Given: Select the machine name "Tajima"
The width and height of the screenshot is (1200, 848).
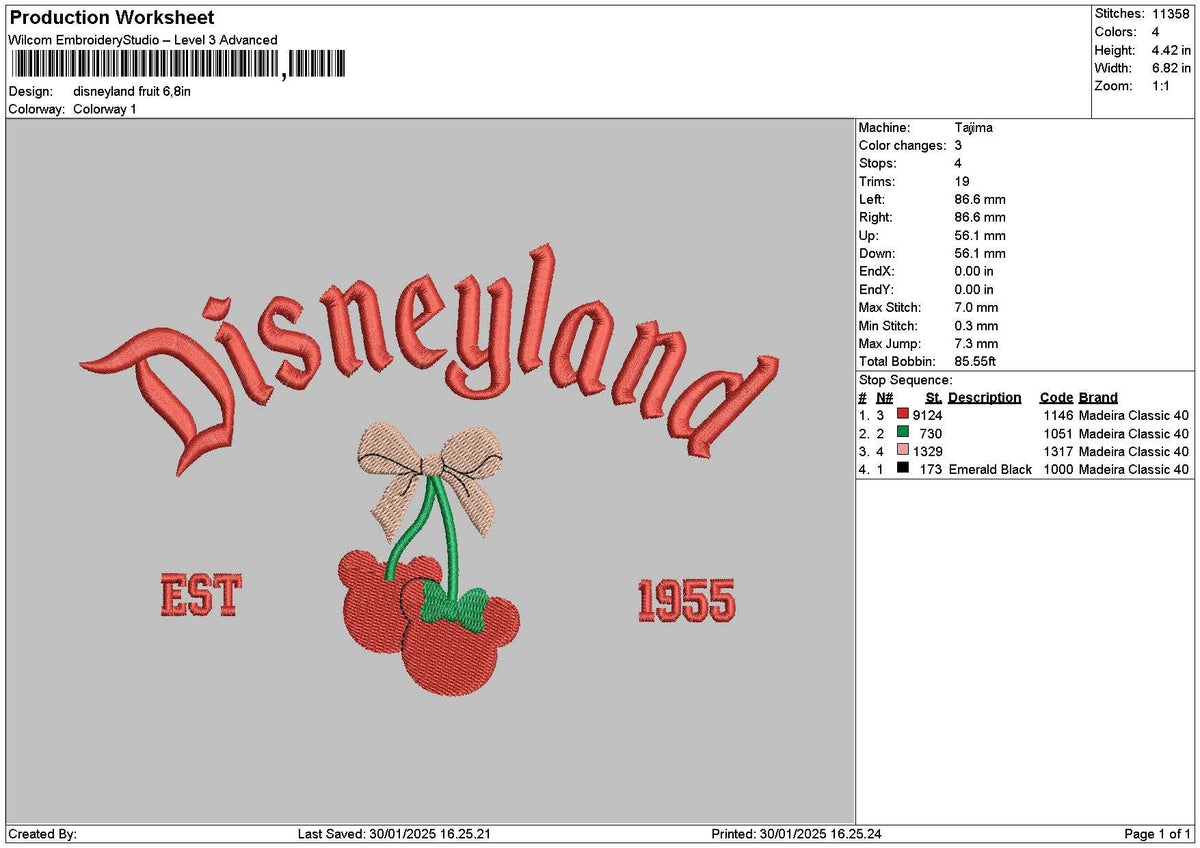Looking at the screenshot, I should [x=974, y=128].
